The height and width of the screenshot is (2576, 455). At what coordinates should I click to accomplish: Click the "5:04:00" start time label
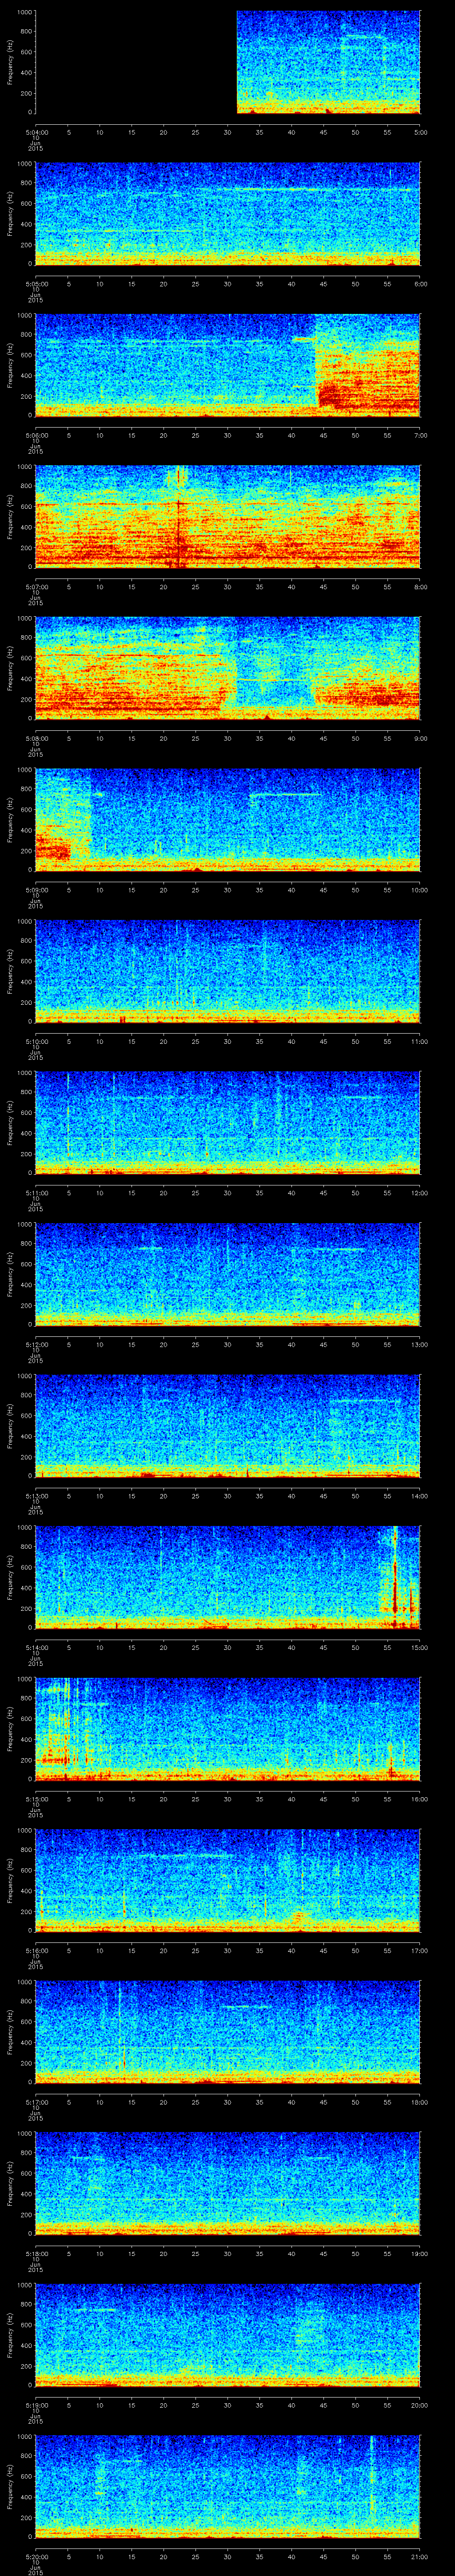pyautogui.click(x=36, y=131)
